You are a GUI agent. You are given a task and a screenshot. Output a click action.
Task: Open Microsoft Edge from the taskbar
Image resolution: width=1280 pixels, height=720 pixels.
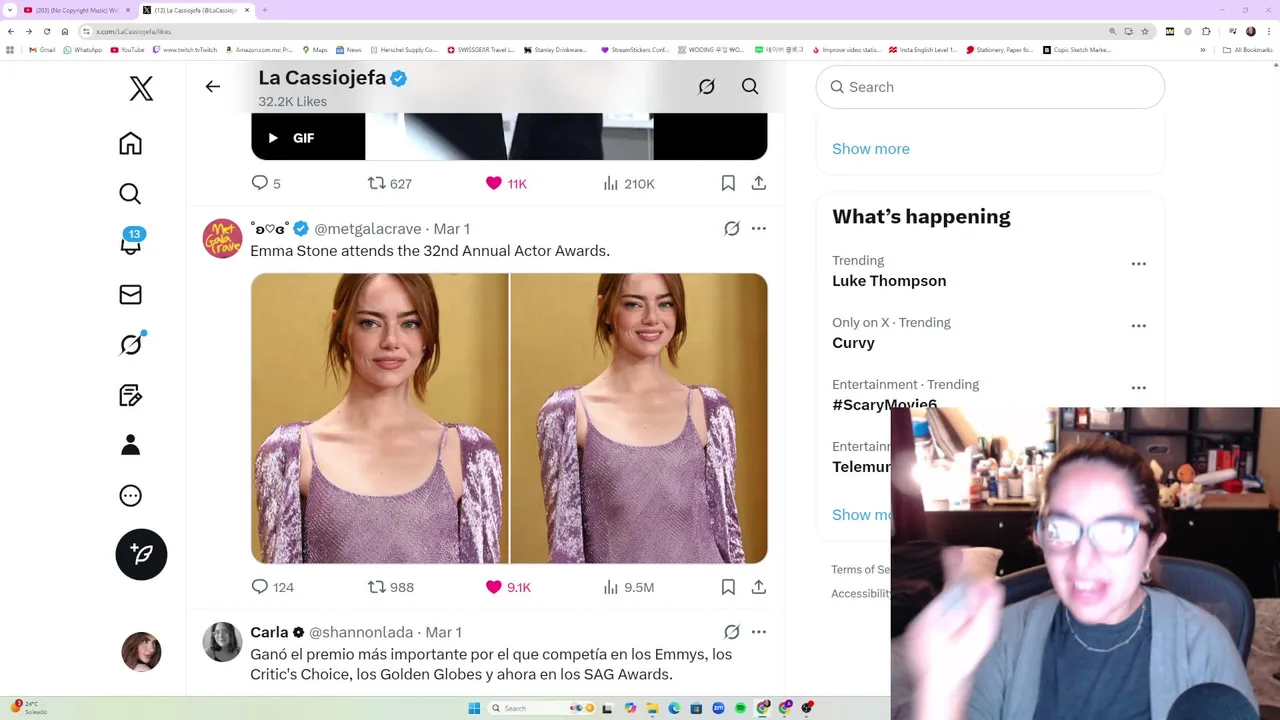[x=674, y=708]
